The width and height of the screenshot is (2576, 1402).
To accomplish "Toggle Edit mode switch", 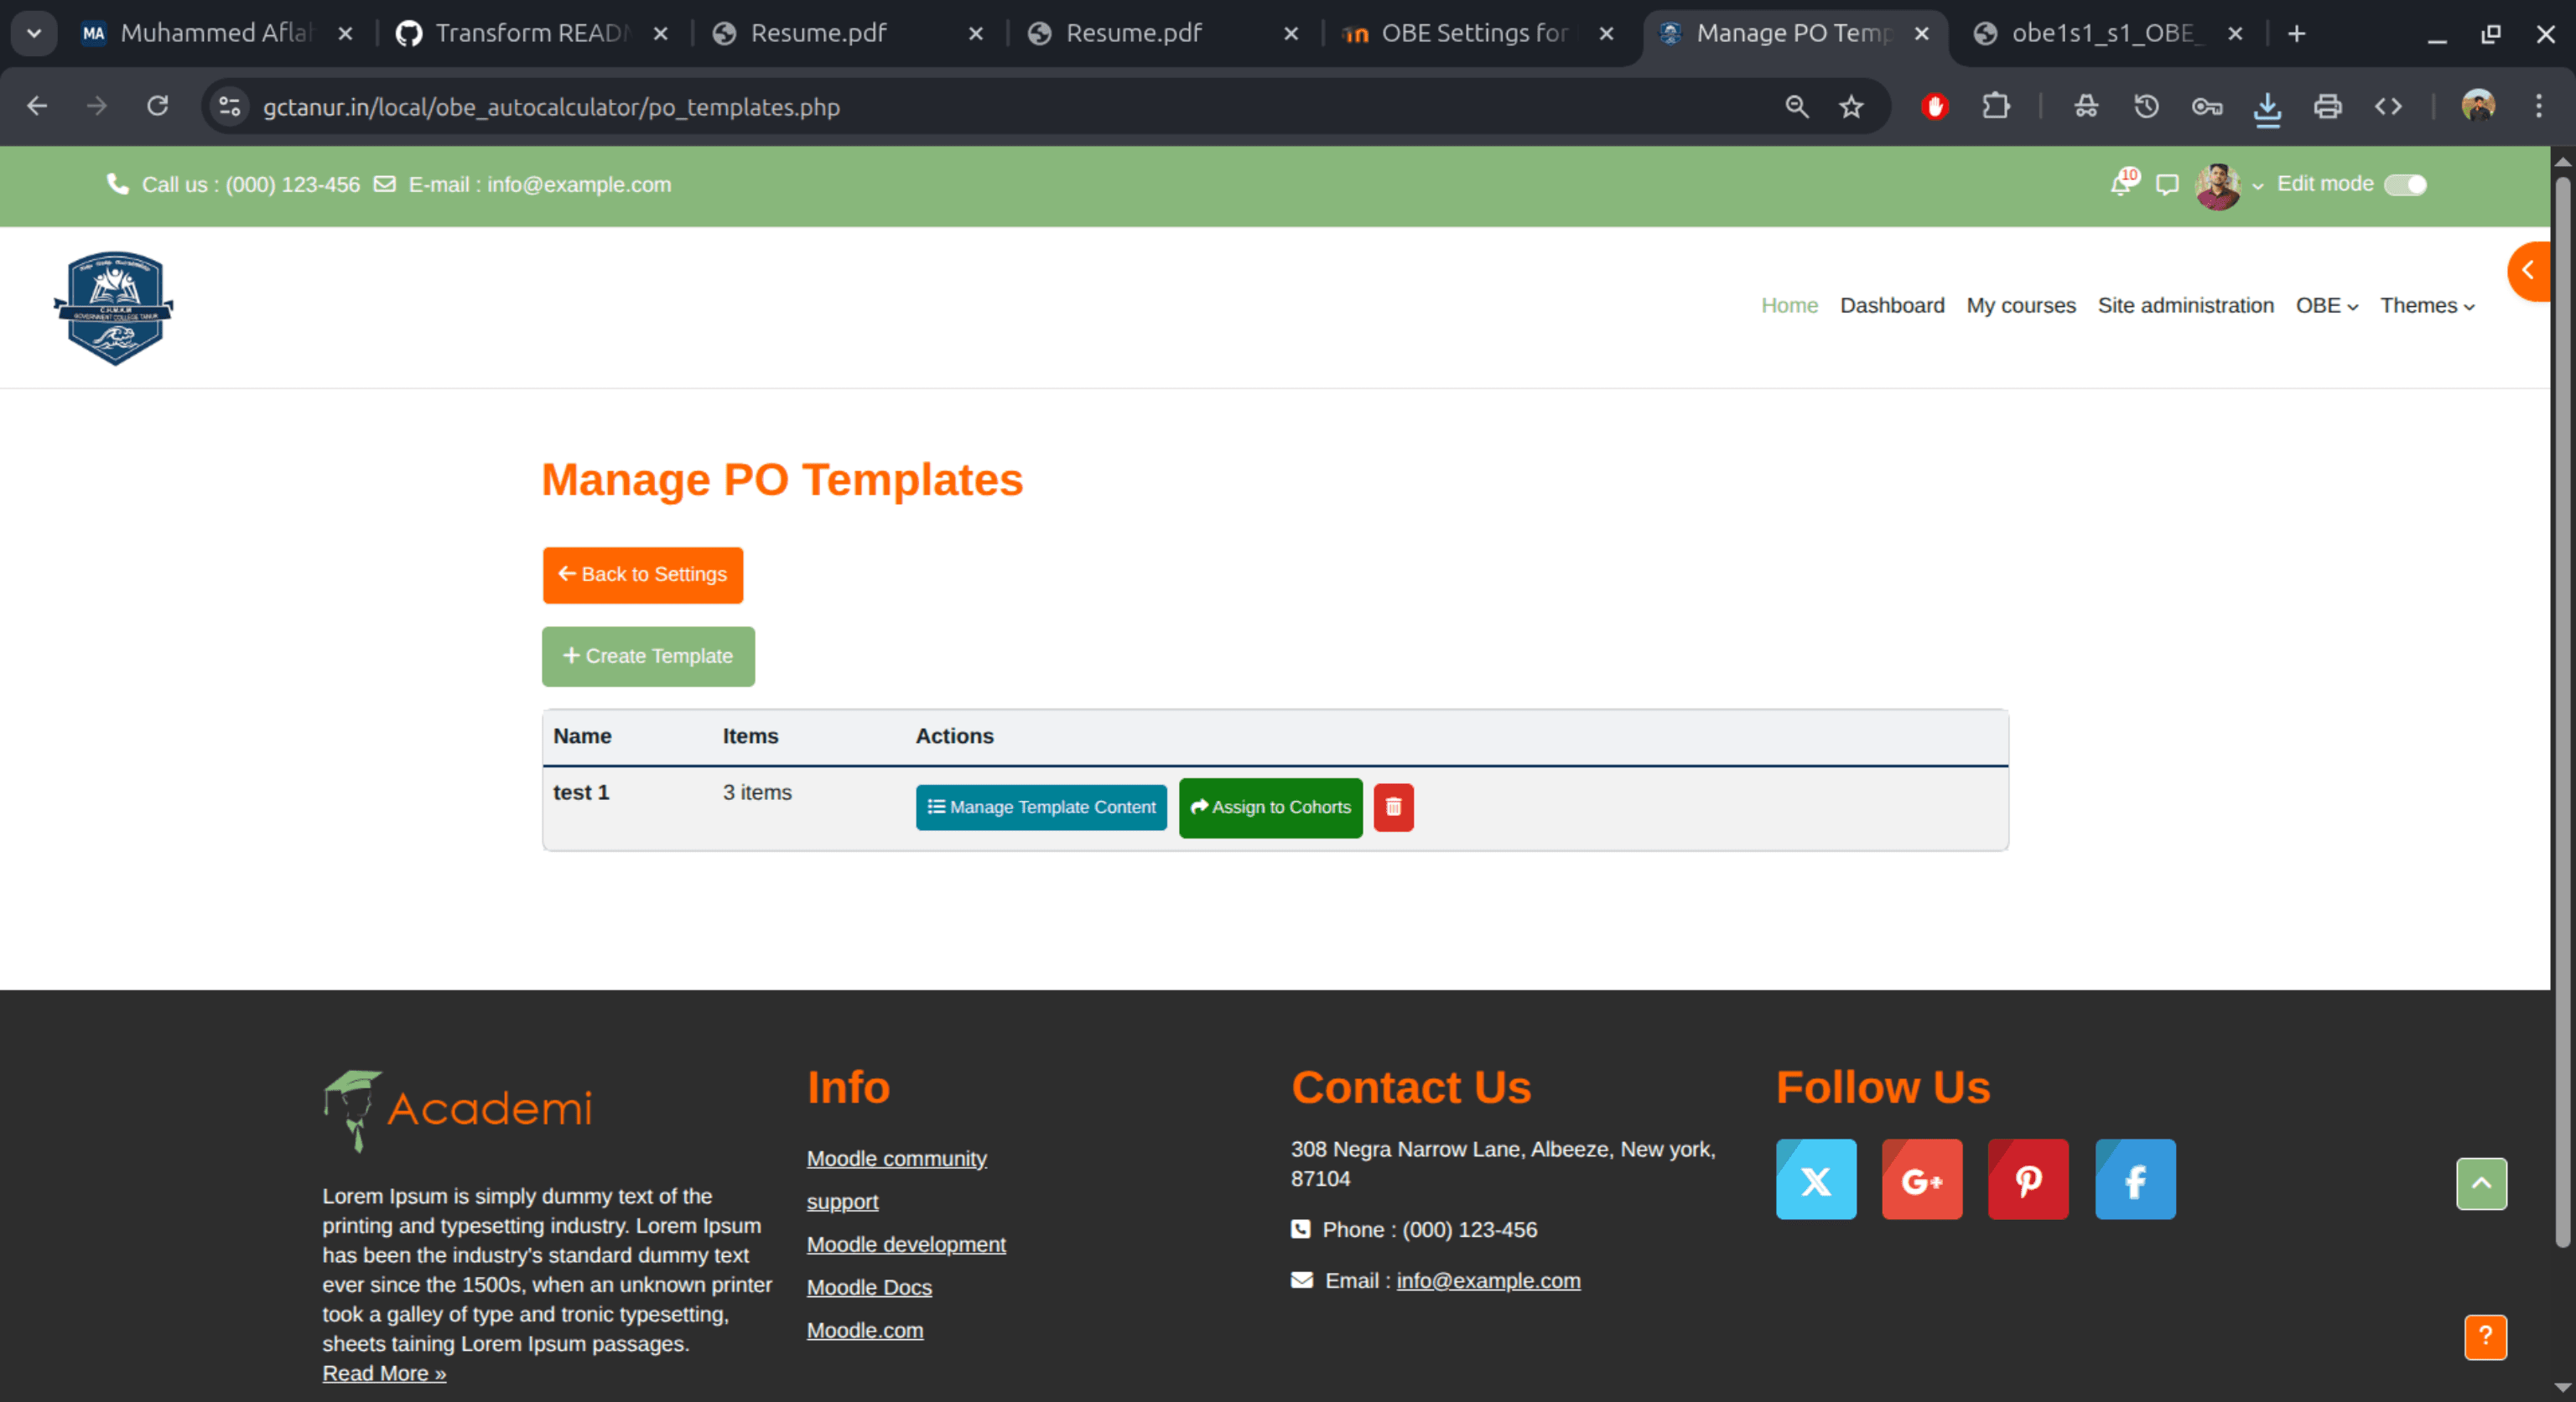I will point(2405,185).
